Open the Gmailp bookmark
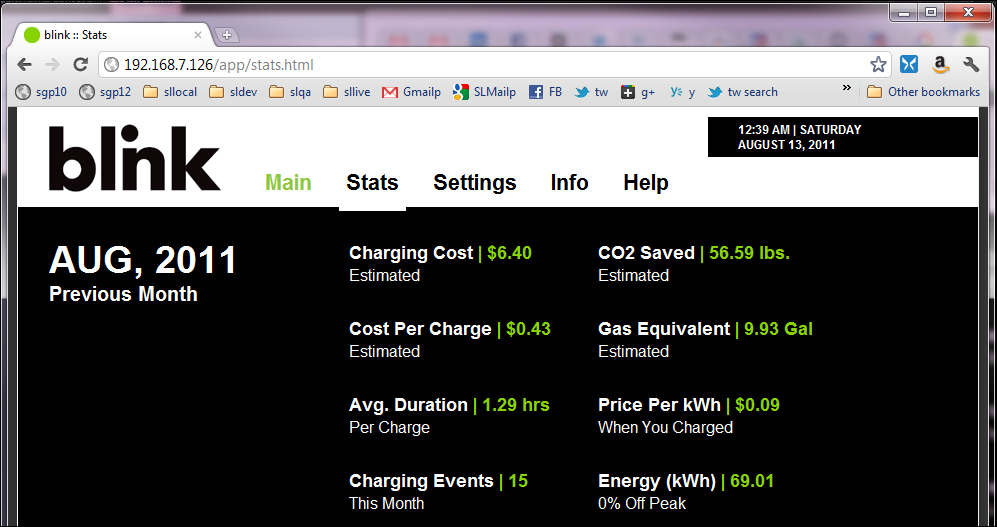Screen dimensions: 997x527 [411, 92]
